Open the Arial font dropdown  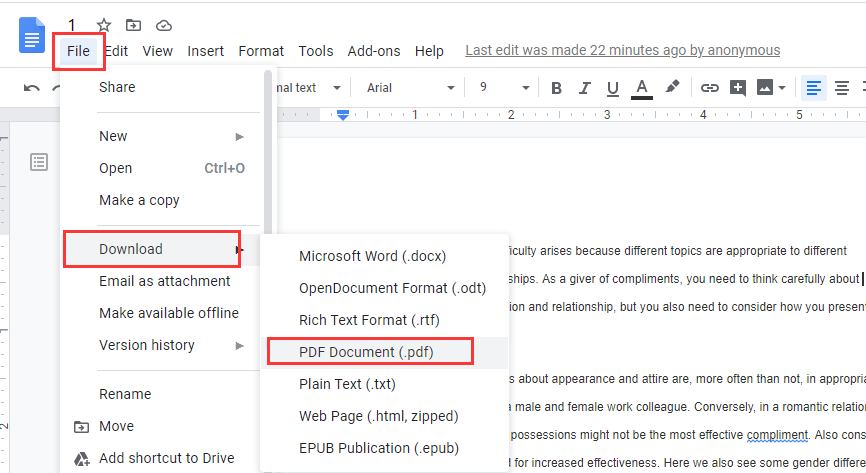coord(410,88)
